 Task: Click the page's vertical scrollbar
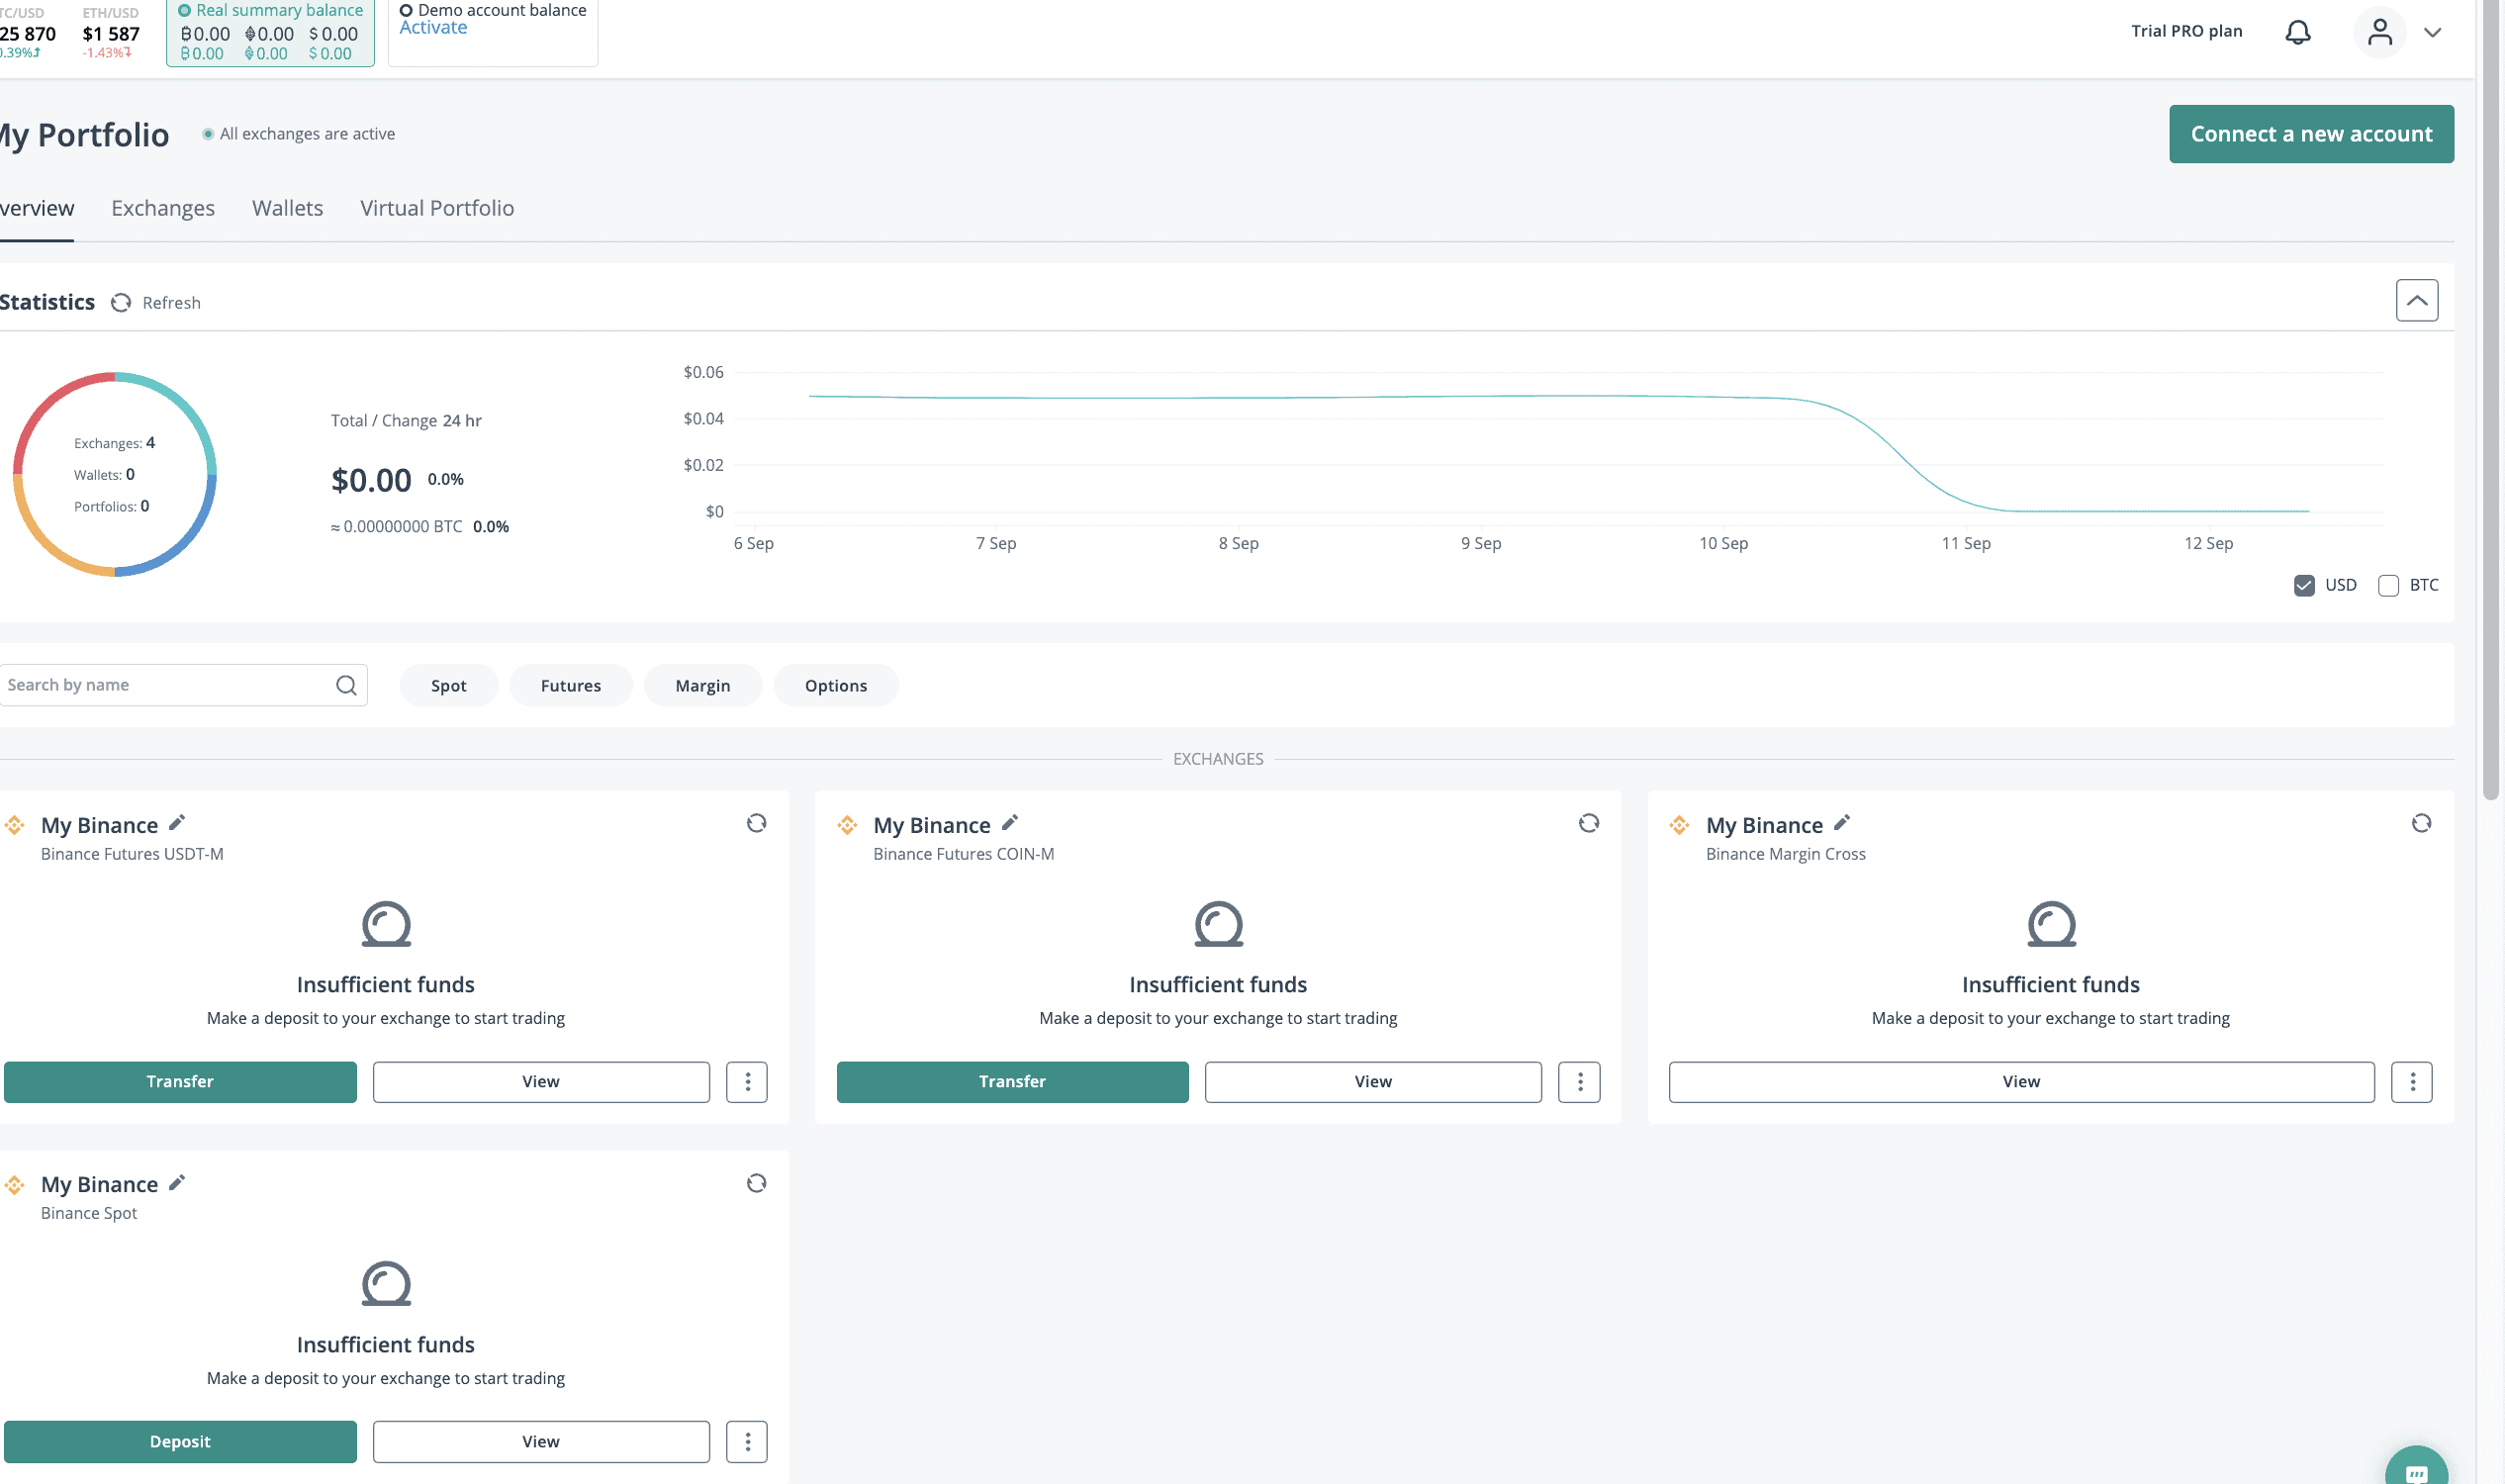click(2490, 400)
